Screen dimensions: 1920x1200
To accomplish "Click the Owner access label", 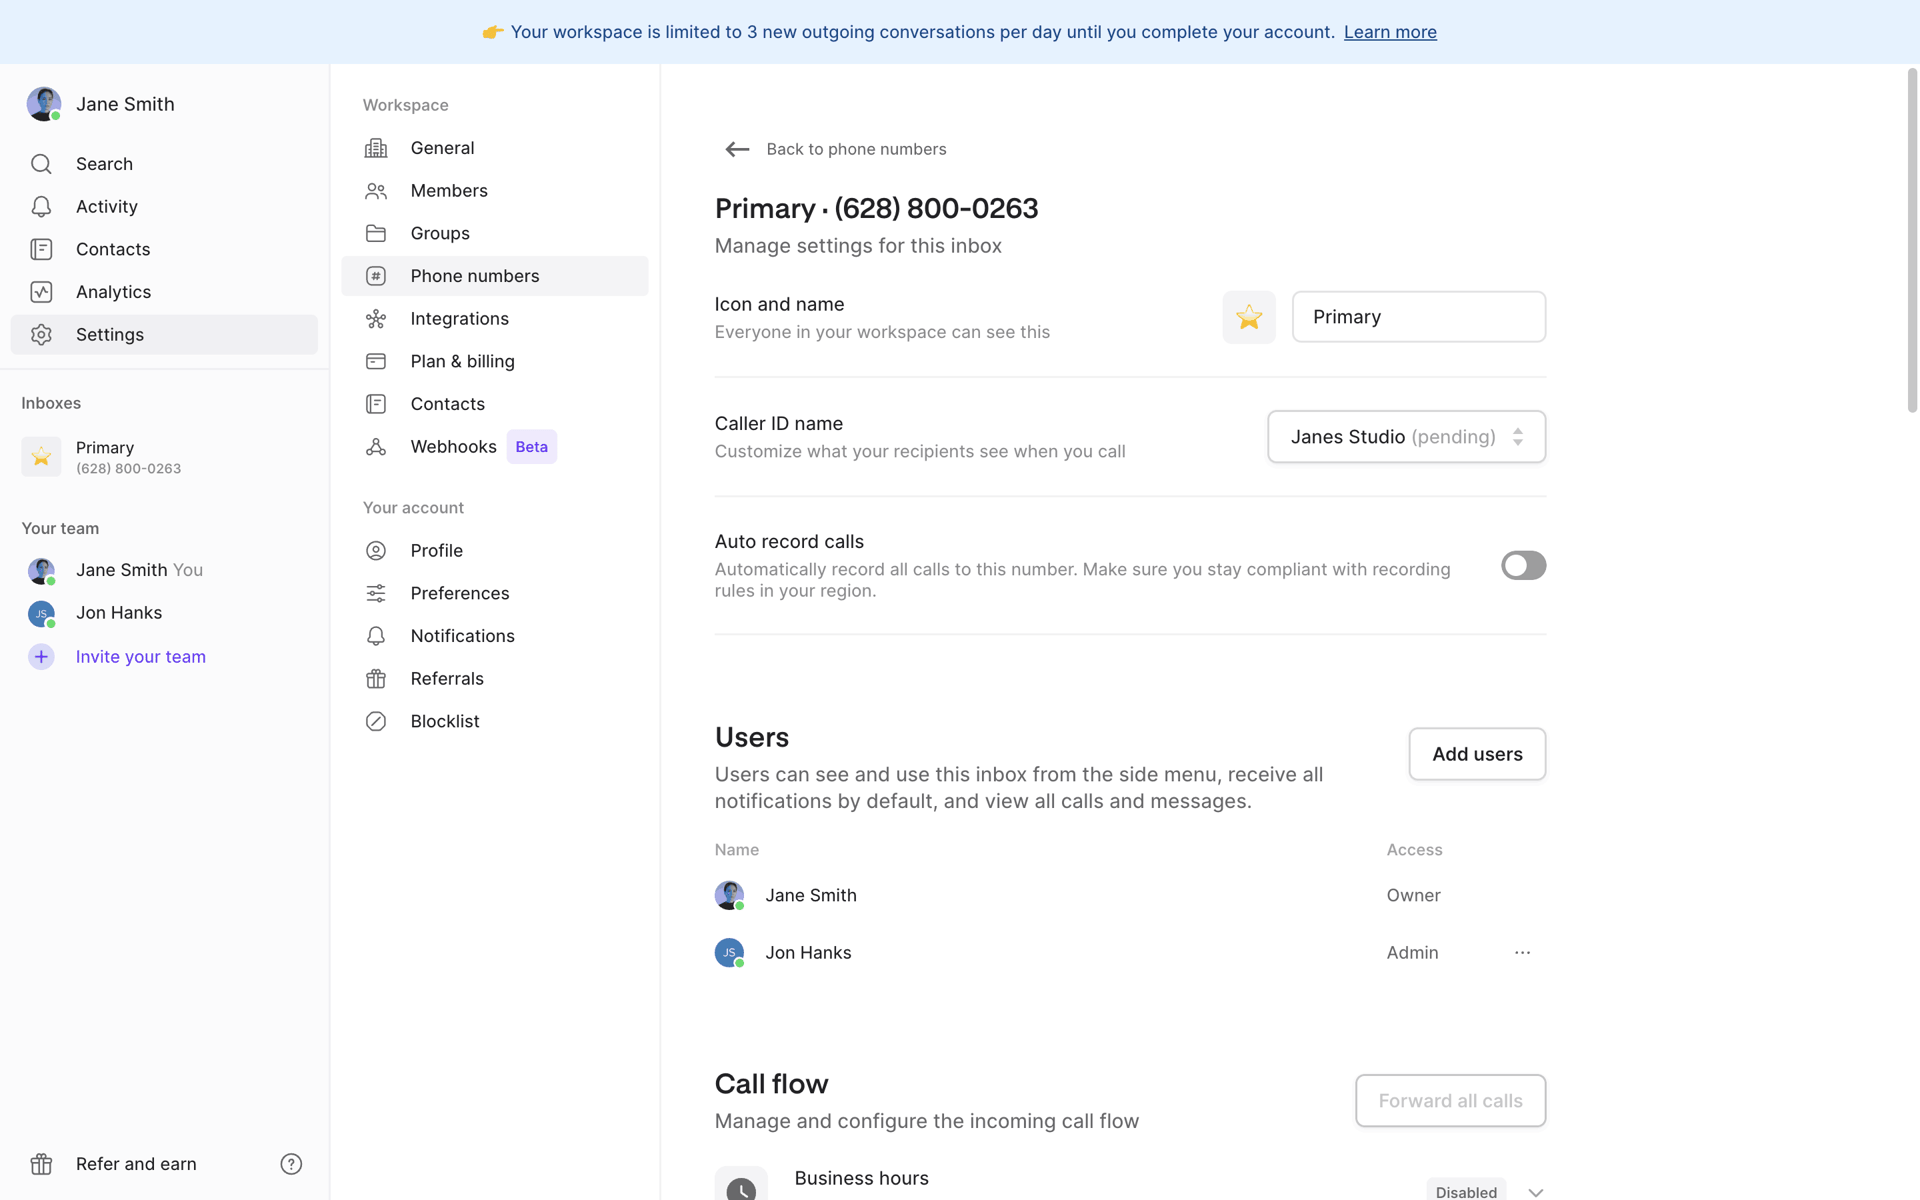I will [1413, 895].
